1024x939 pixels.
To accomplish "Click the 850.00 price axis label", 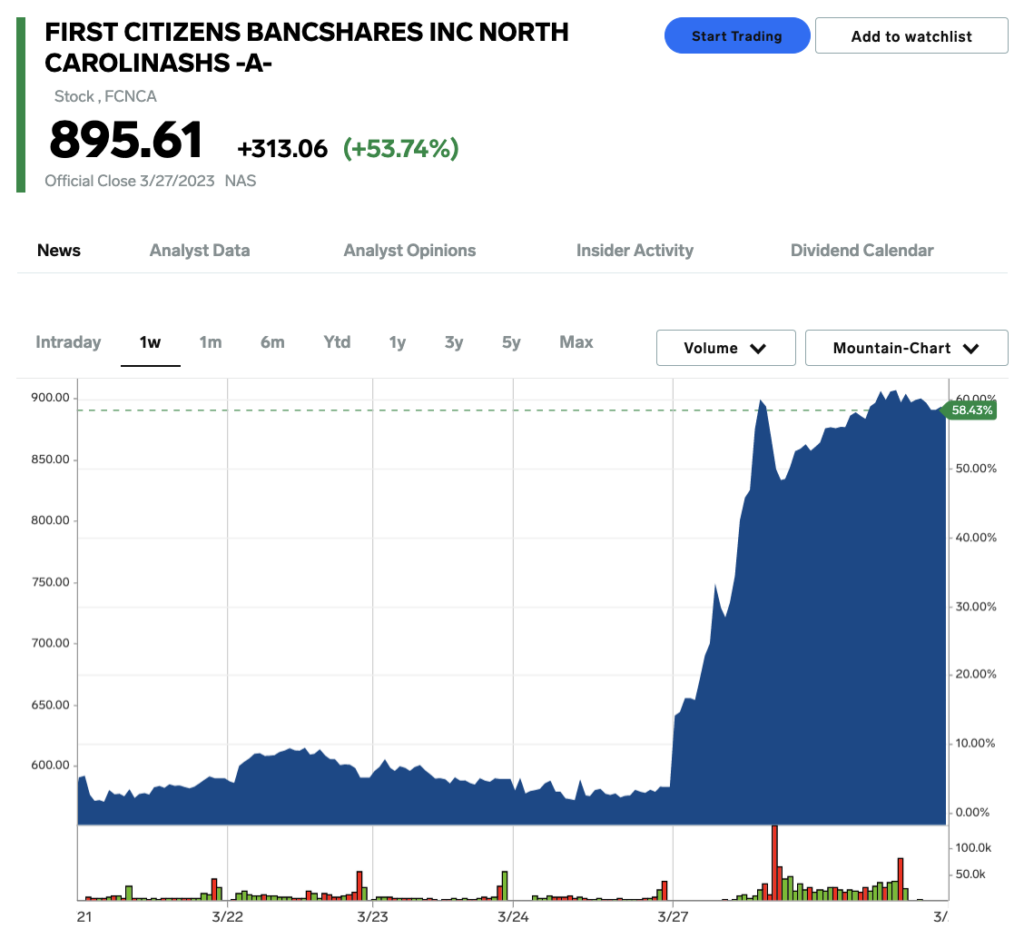I will [50, 459].
